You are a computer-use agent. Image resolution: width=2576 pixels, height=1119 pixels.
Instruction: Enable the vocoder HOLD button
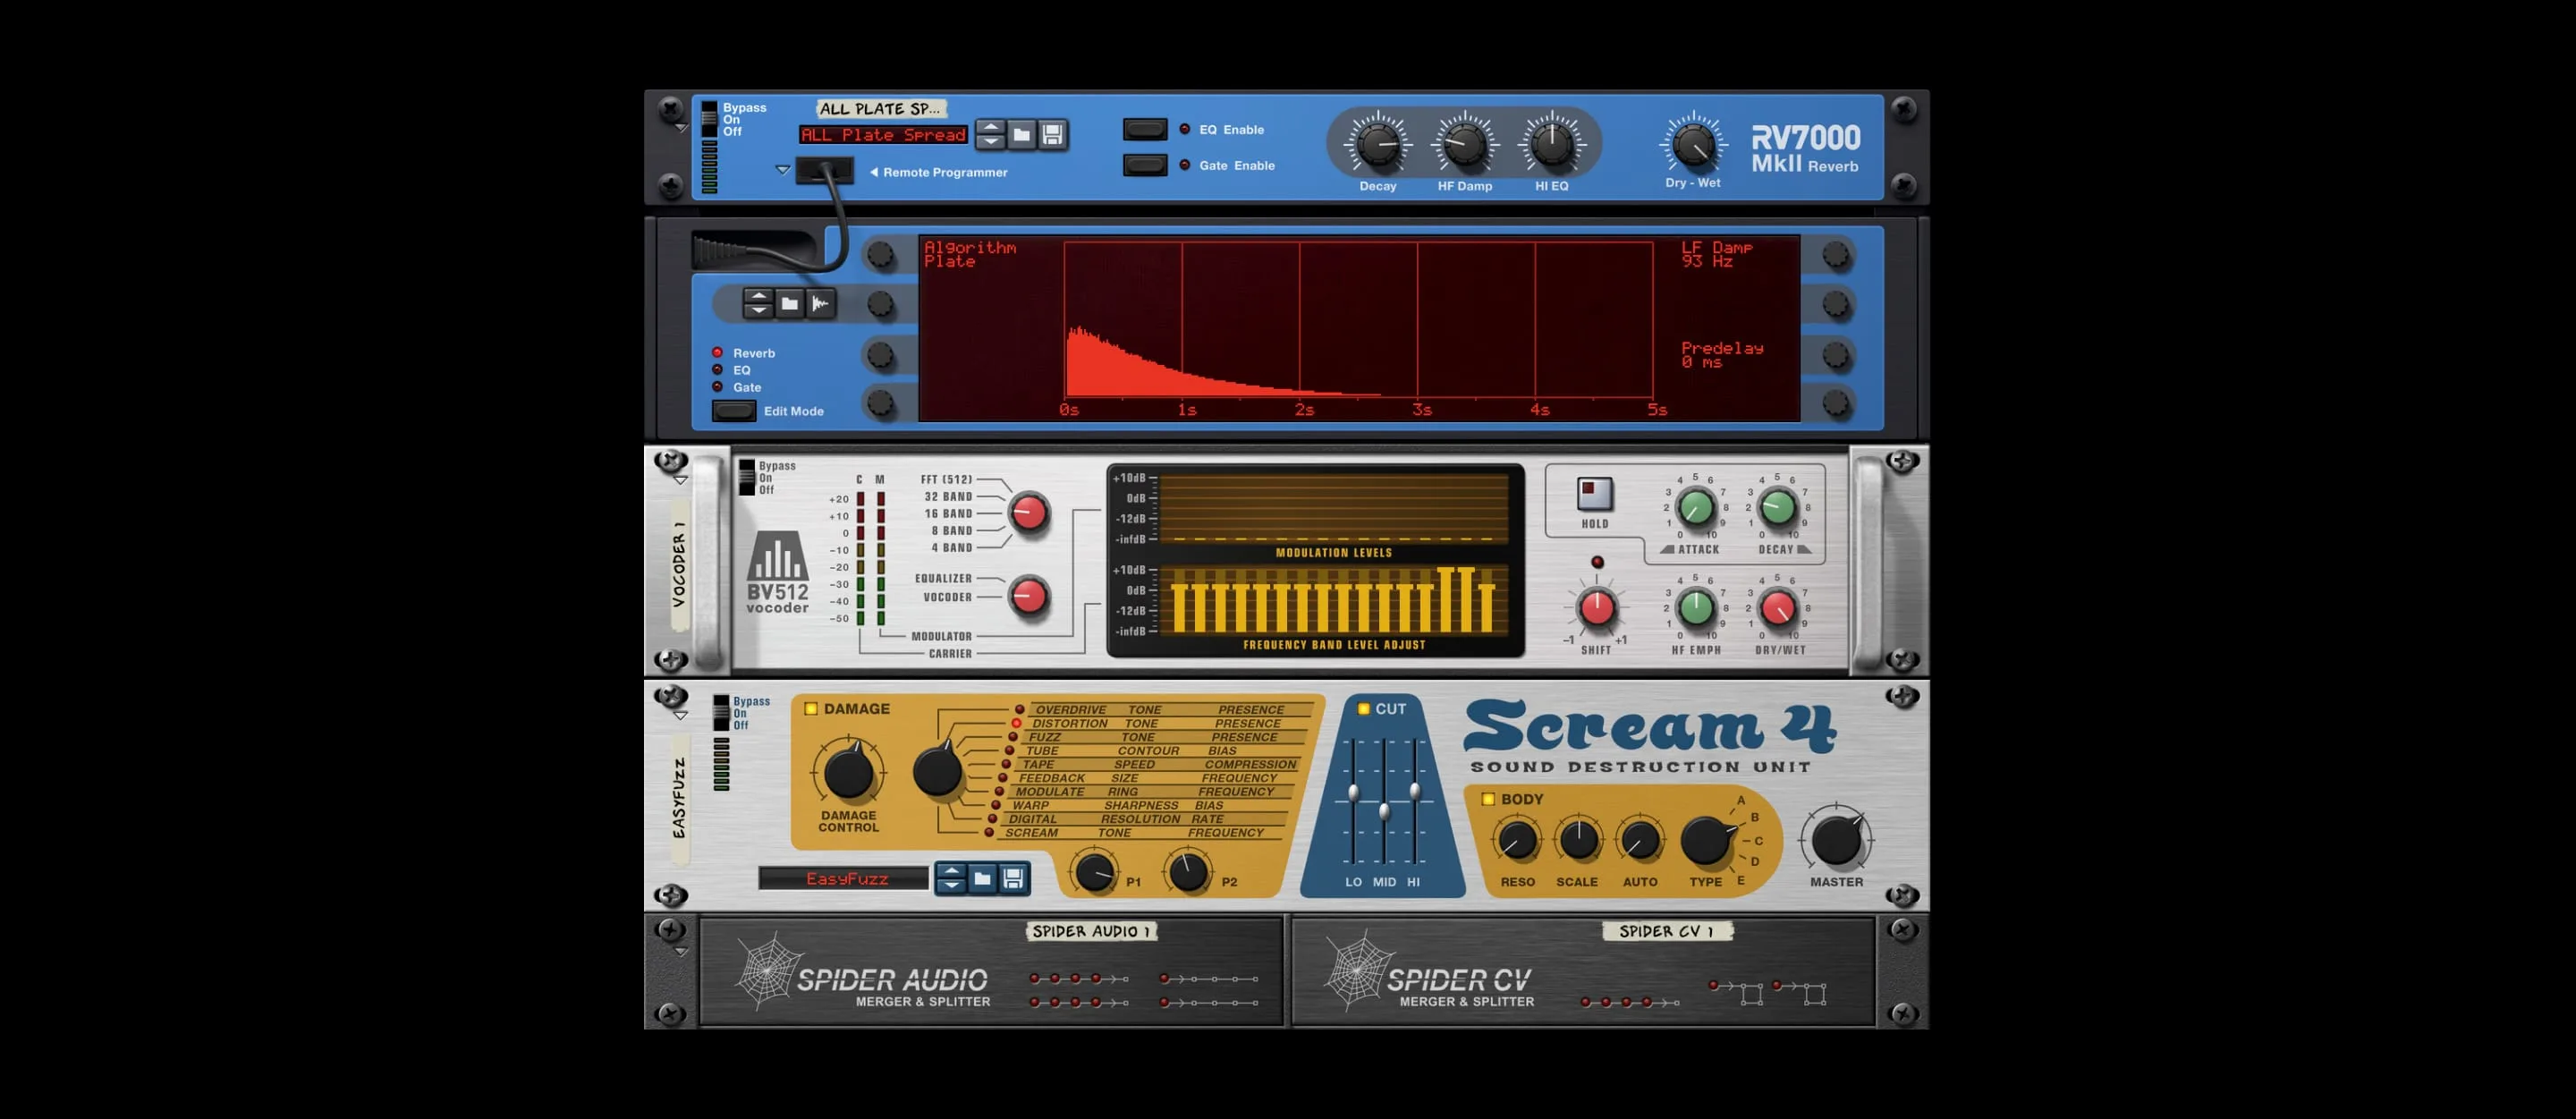[1594, 494]
